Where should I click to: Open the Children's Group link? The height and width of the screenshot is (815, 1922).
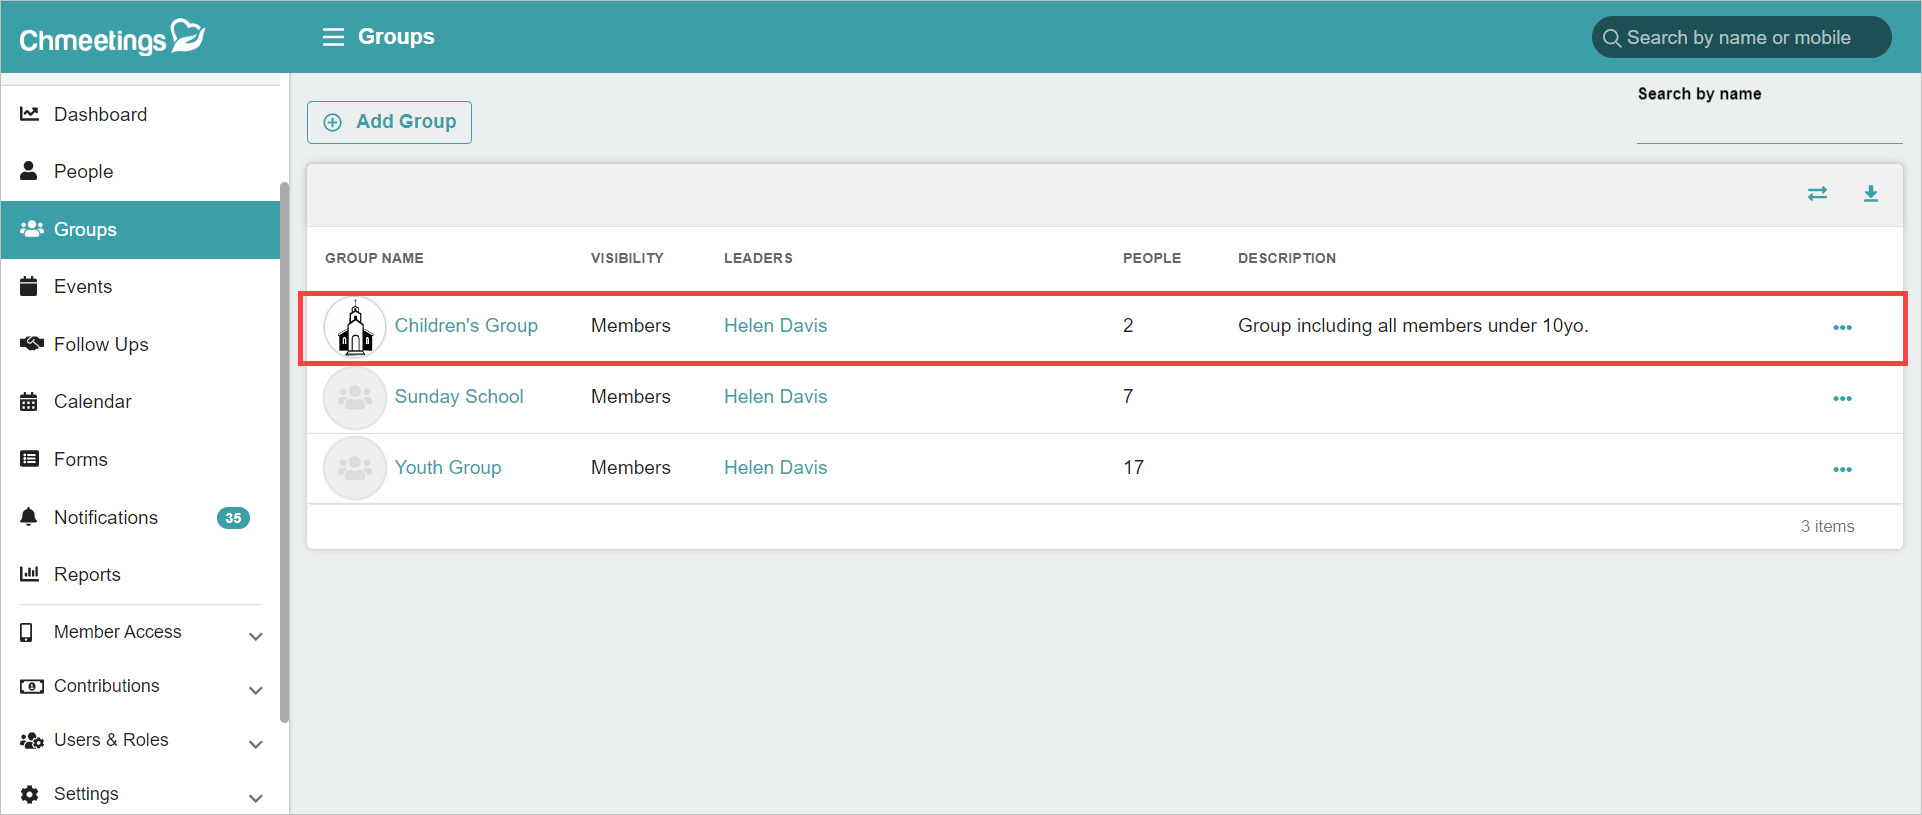point(466,326)
